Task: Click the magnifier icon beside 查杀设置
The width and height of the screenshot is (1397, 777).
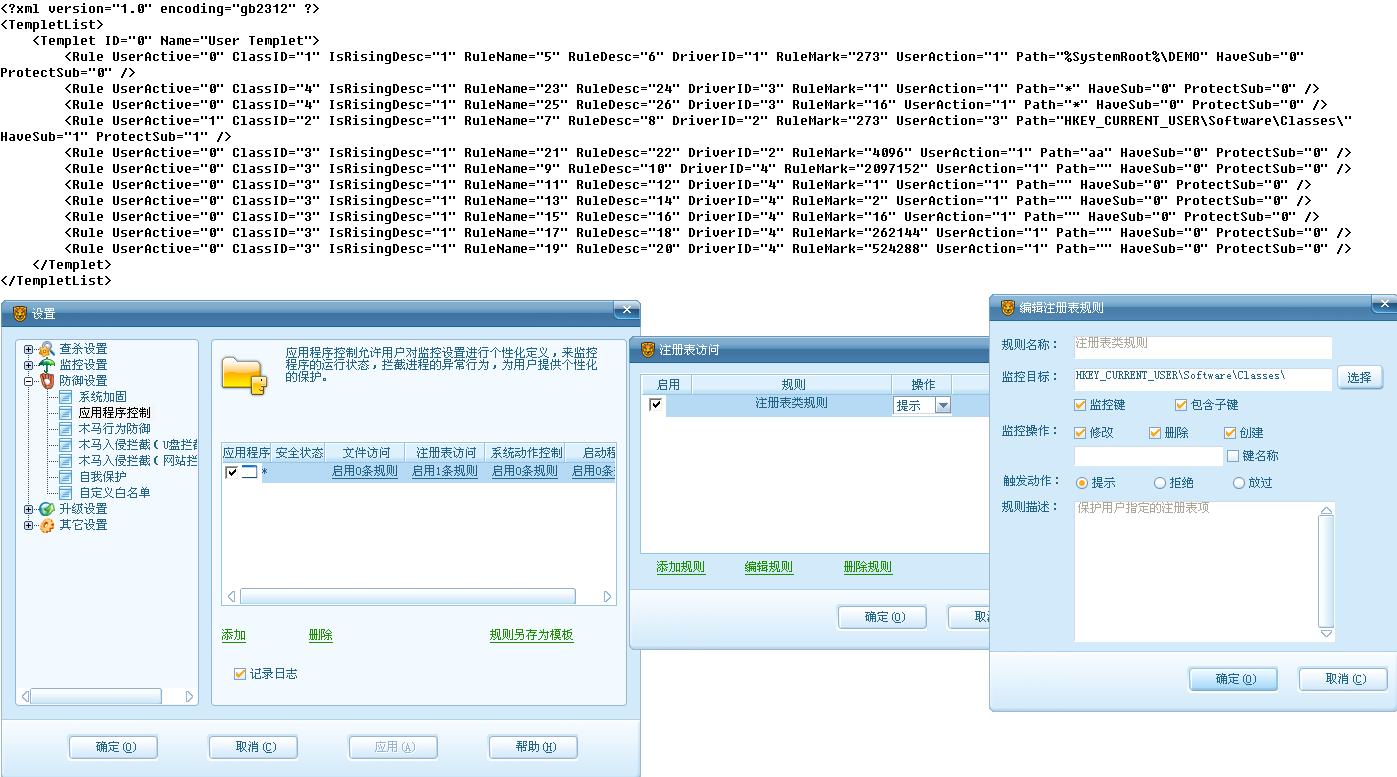Action: pyautogui.click(x=47, y=349)
